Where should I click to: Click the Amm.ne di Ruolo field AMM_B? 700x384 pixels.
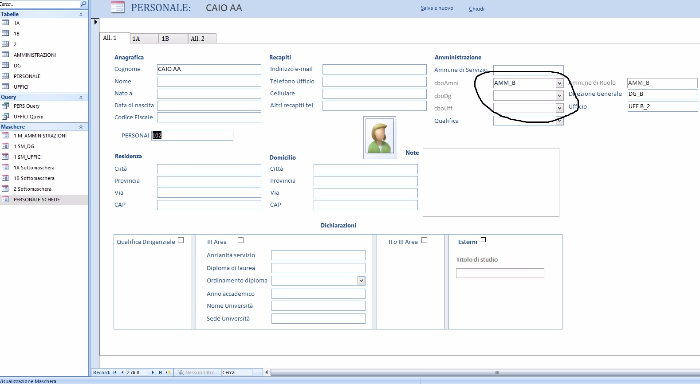662,83
